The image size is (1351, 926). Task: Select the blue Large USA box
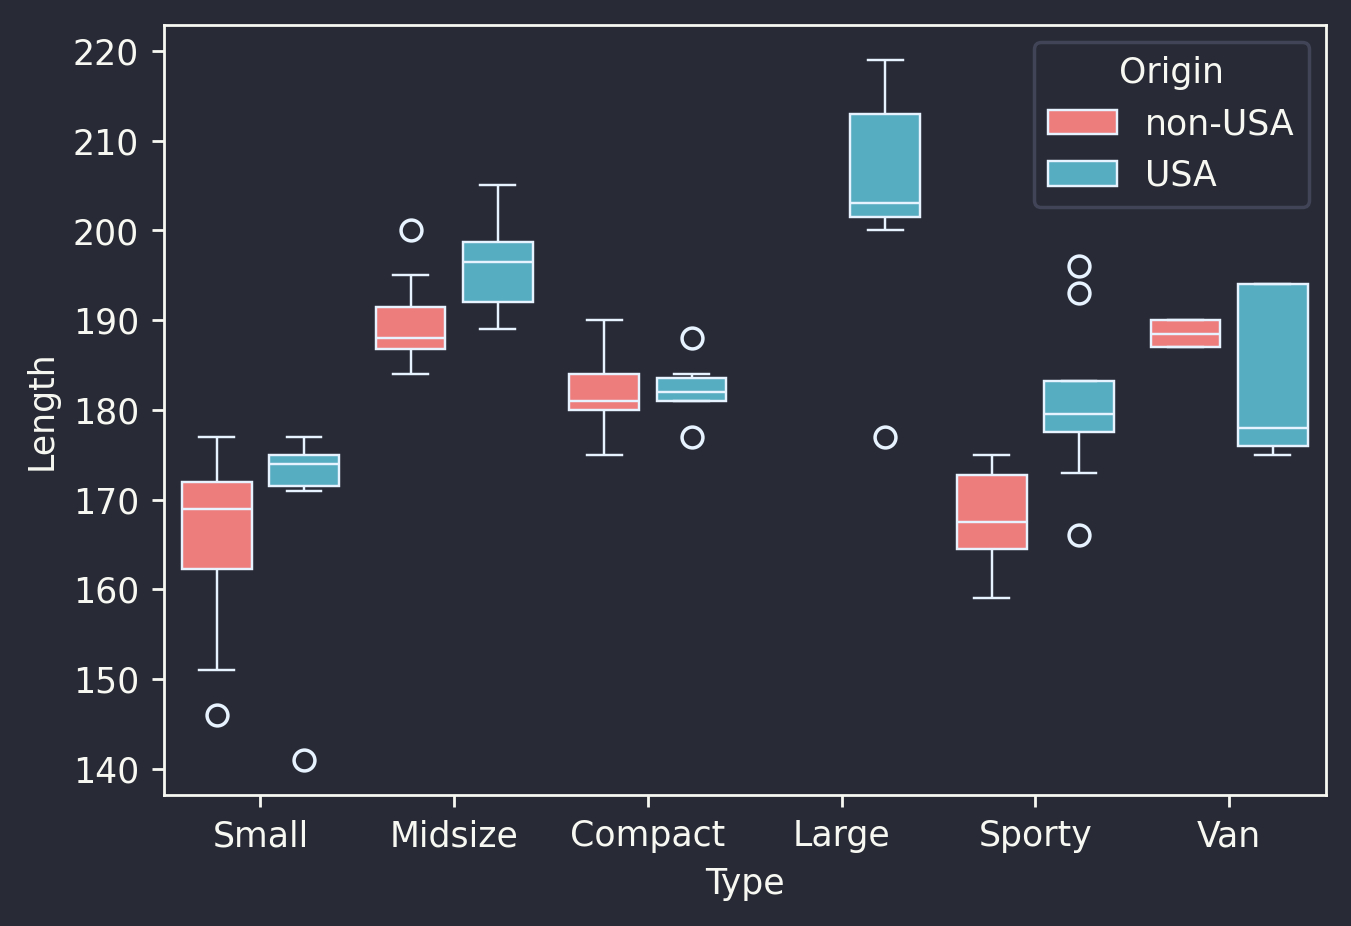885,165
